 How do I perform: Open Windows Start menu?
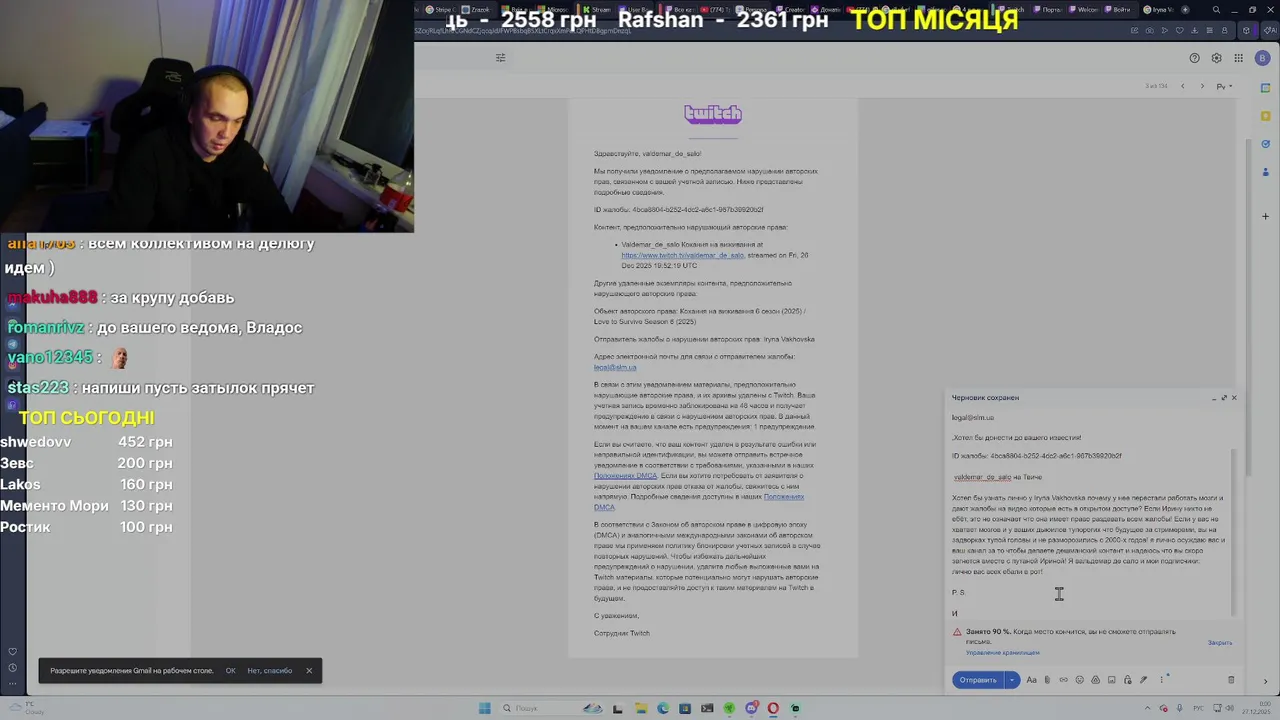484,708
